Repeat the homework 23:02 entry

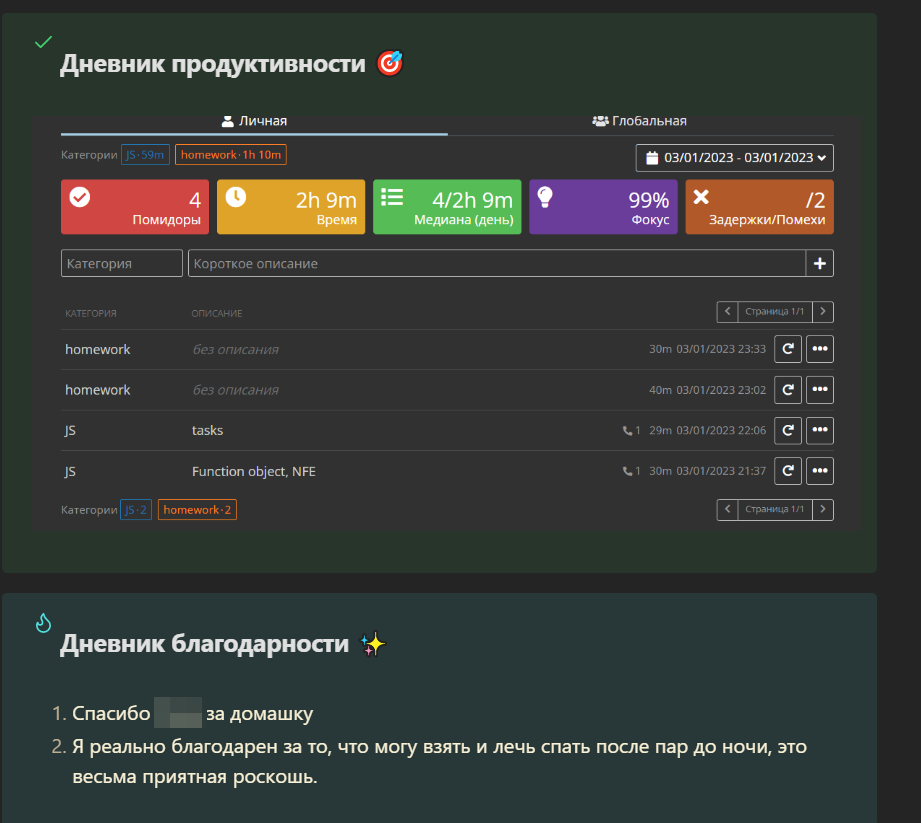coord(788,389)
